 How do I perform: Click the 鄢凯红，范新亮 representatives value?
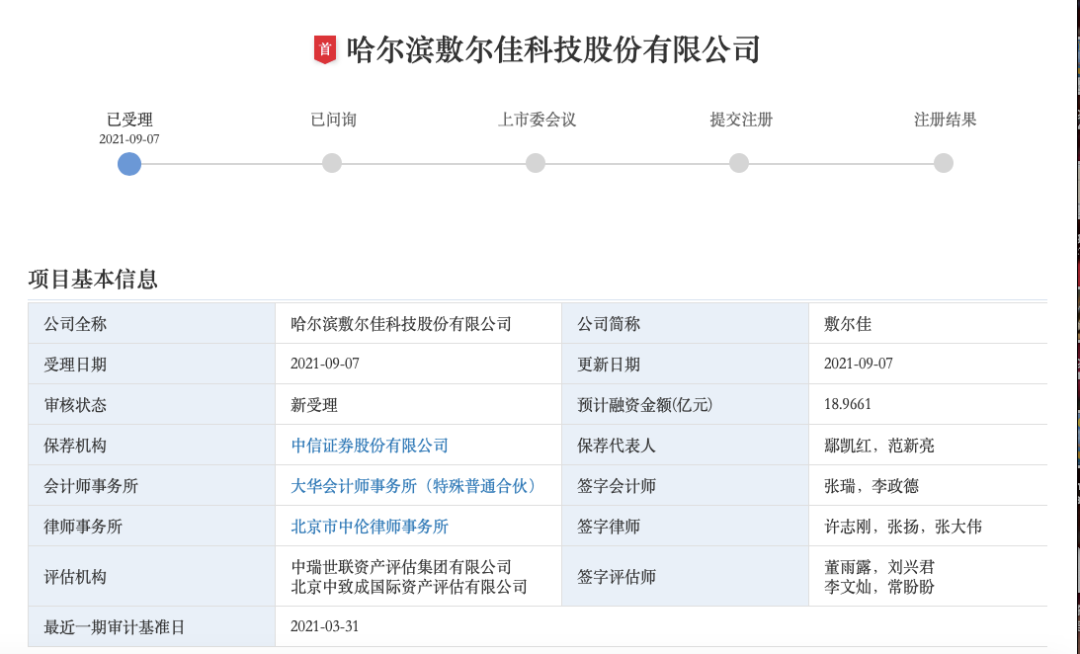(x=879, y=445)
